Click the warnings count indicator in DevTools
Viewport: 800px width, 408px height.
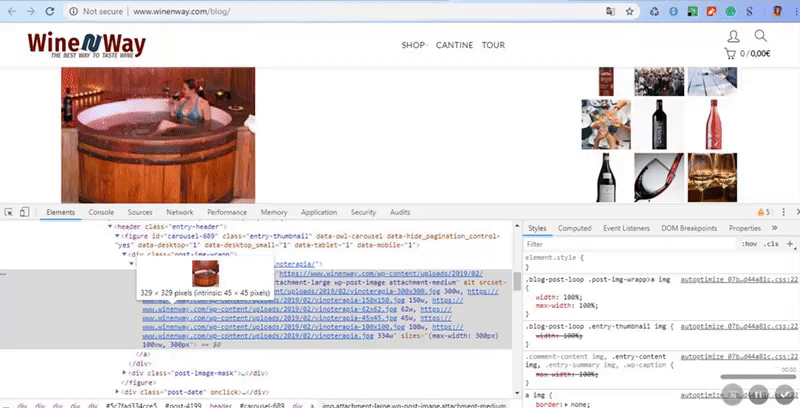764,212
